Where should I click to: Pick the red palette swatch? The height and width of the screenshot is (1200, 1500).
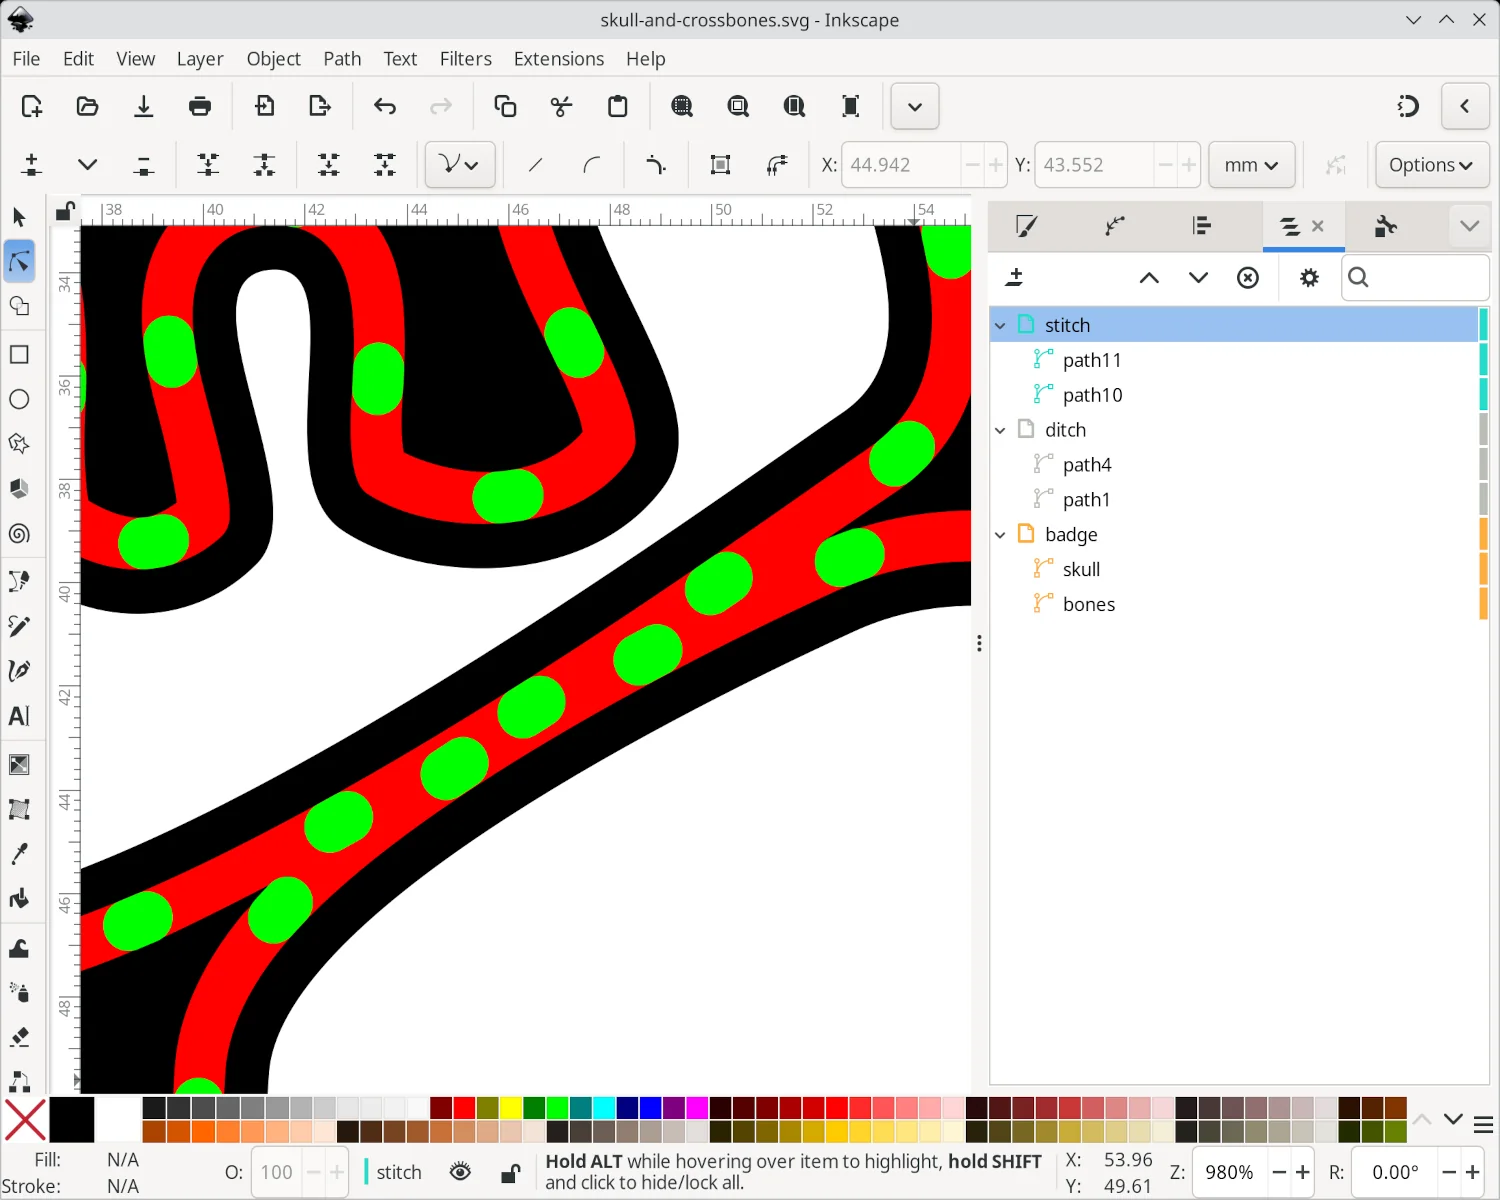[464, 1107]
